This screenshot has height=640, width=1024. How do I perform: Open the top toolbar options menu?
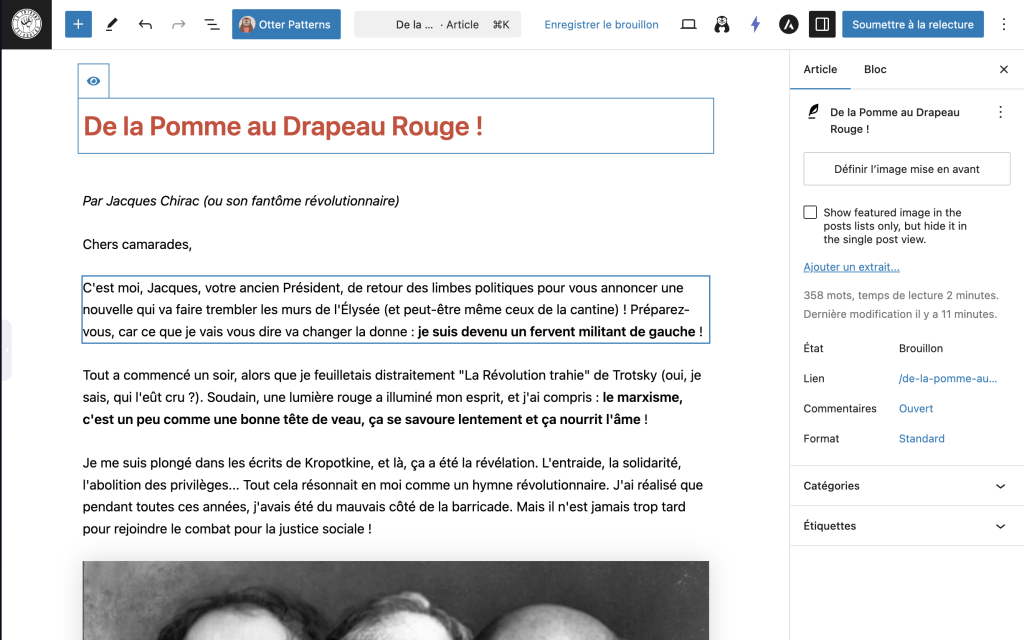[1004, 24]
